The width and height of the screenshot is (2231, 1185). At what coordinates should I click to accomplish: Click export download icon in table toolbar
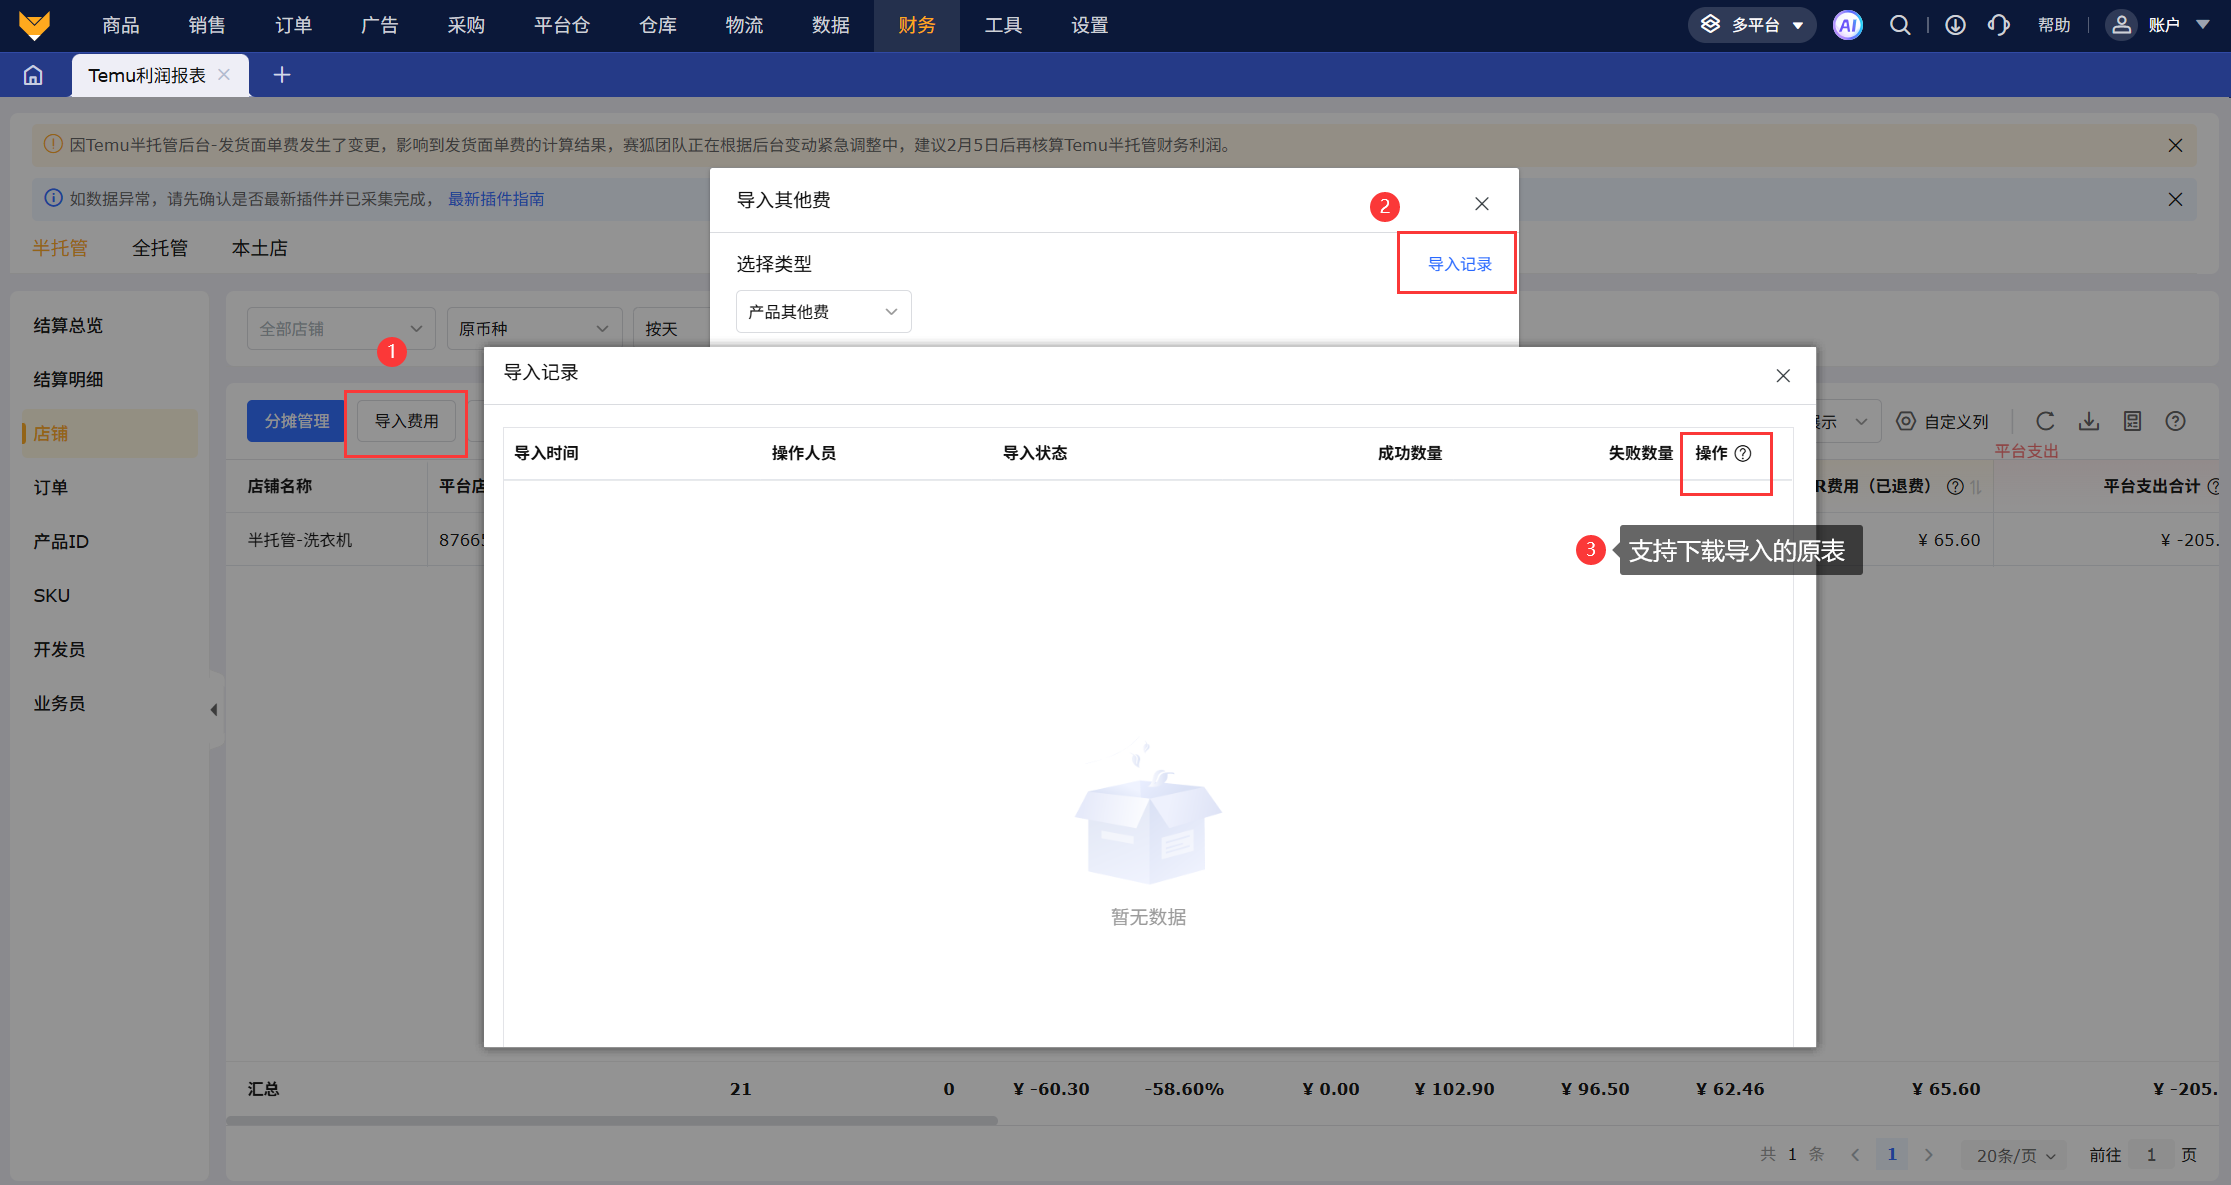click(x=2089, y=421)
